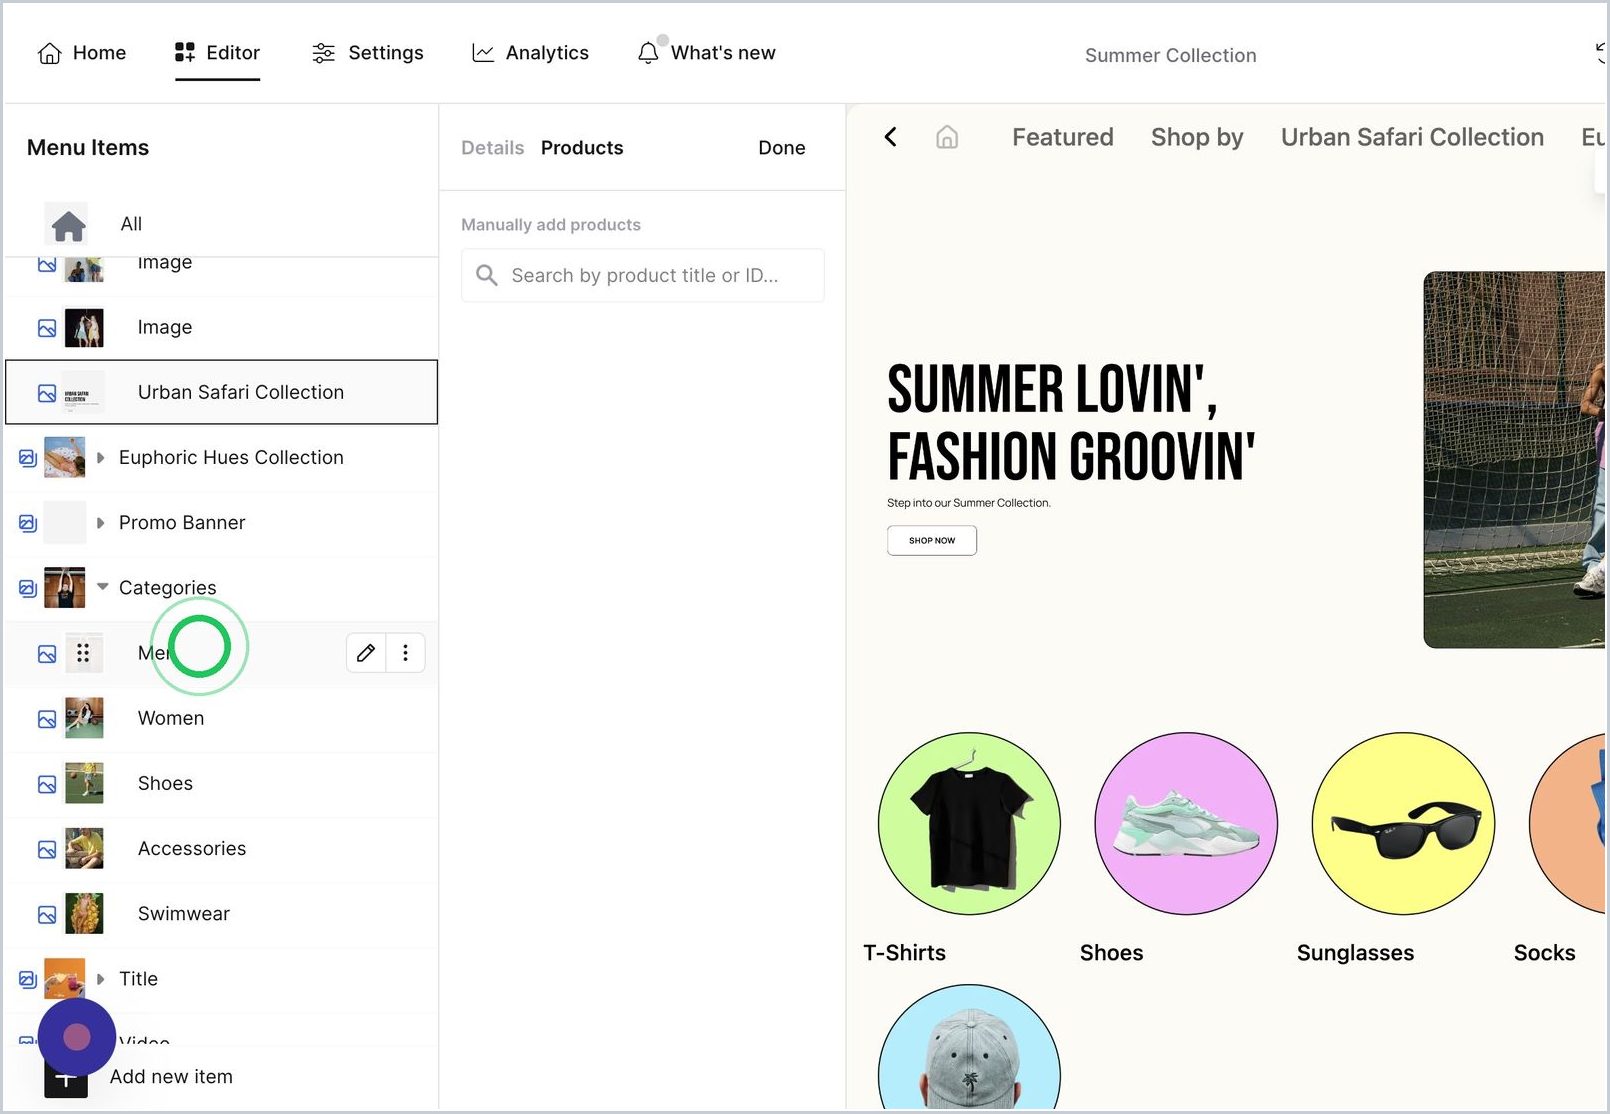This screenshot has height=1114, width=1610.
Task: Open the Analytics tab
Action: point(530,53)
